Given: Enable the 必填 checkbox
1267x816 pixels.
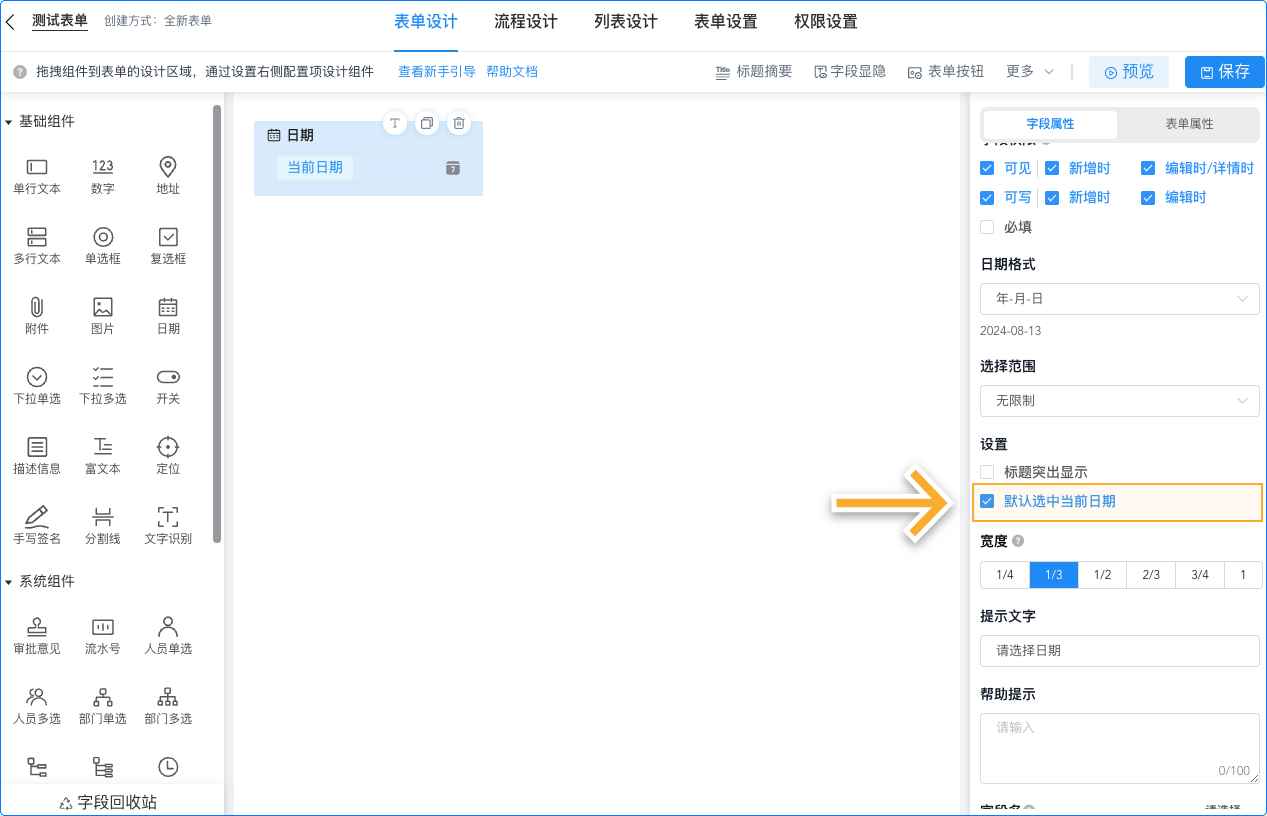Looking at the screenshot, I should pos(987,227).
